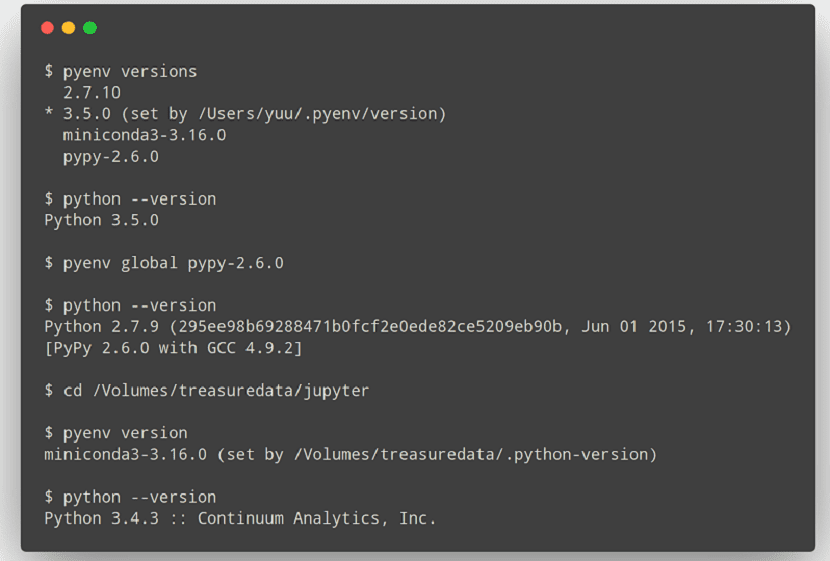Close the terminal with the red button

point(47,28)
